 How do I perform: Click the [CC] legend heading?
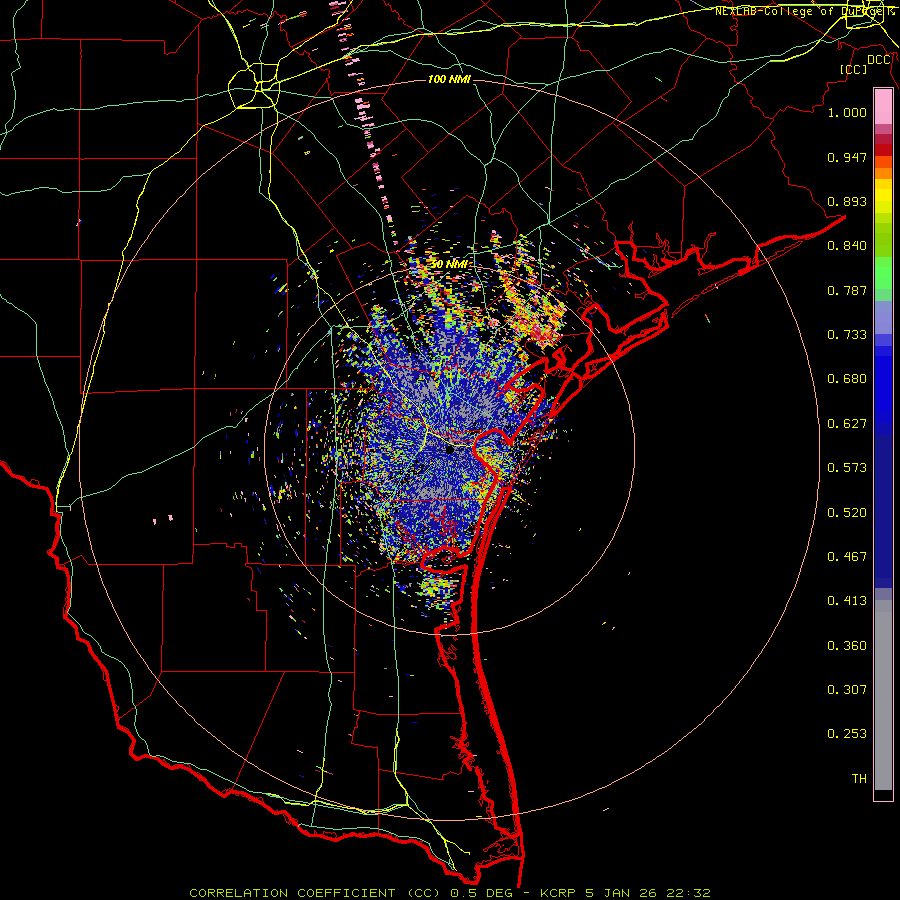pos(854,69)
